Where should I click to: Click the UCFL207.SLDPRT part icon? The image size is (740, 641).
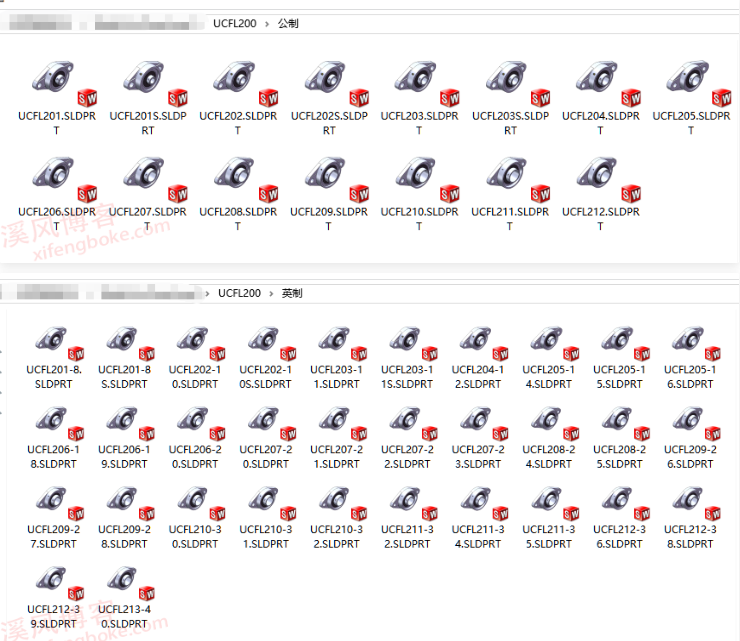155,179
